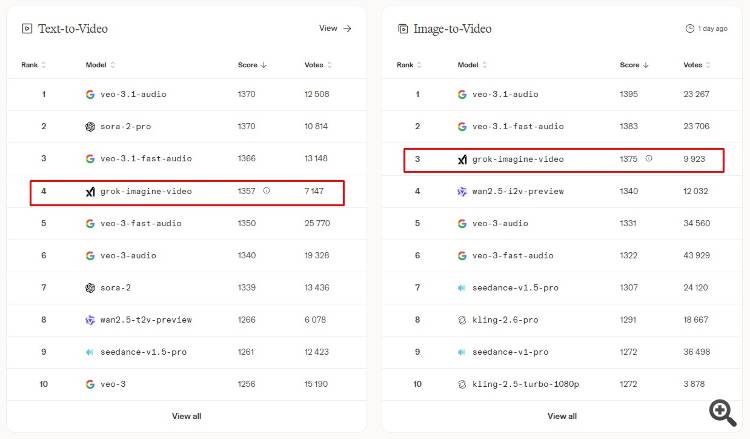Click the icon beside wan2.5-t2v-preview
Viewport: 750px width, 439px height.
coord(90,320)
